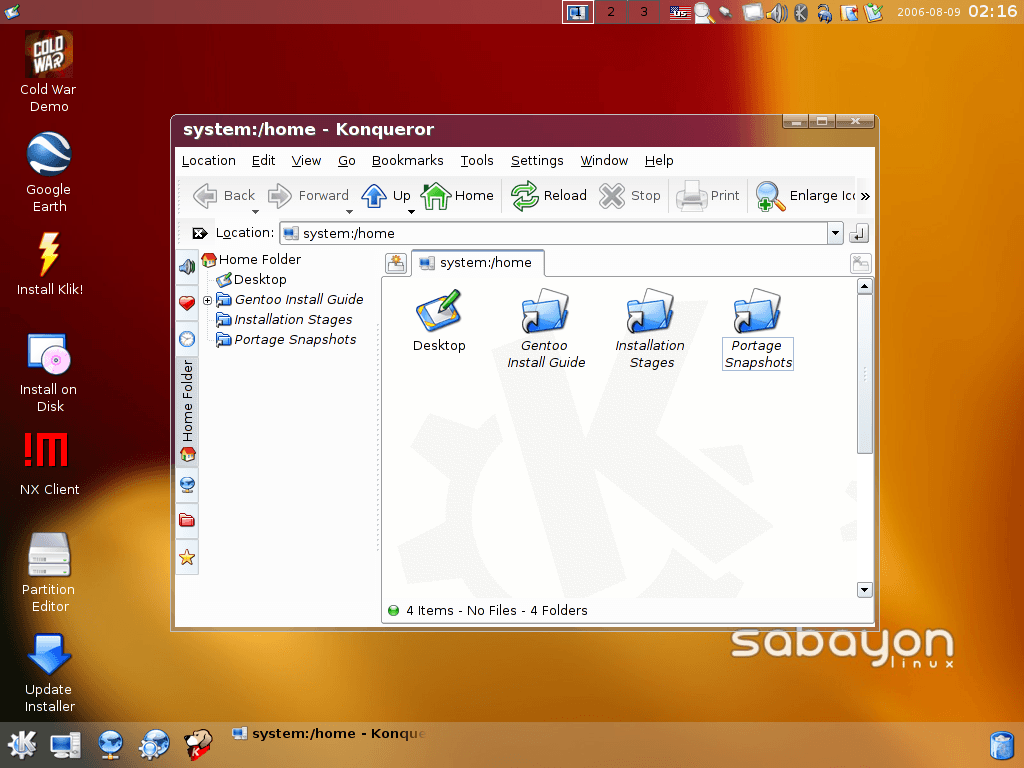Viewport: 1024px width, 768px height.
Task: Open the Help menu
Action: click(x=659, y=161)
